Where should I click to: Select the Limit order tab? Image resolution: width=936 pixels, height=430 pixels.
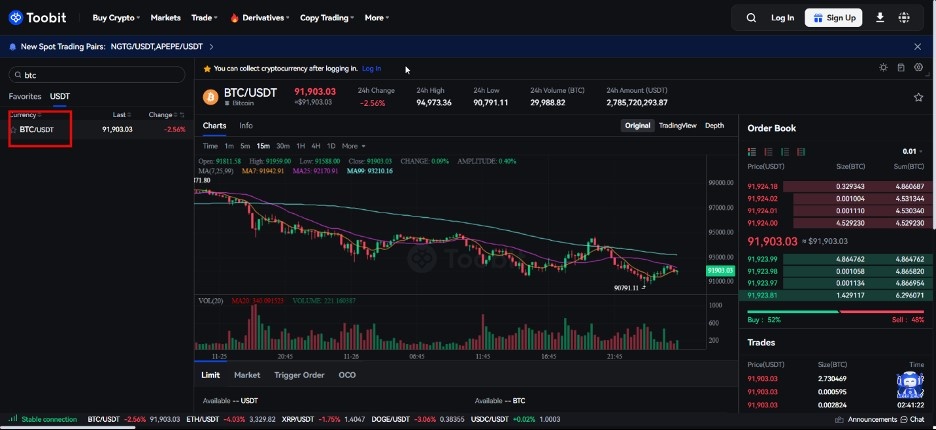(x=210, y=375)
